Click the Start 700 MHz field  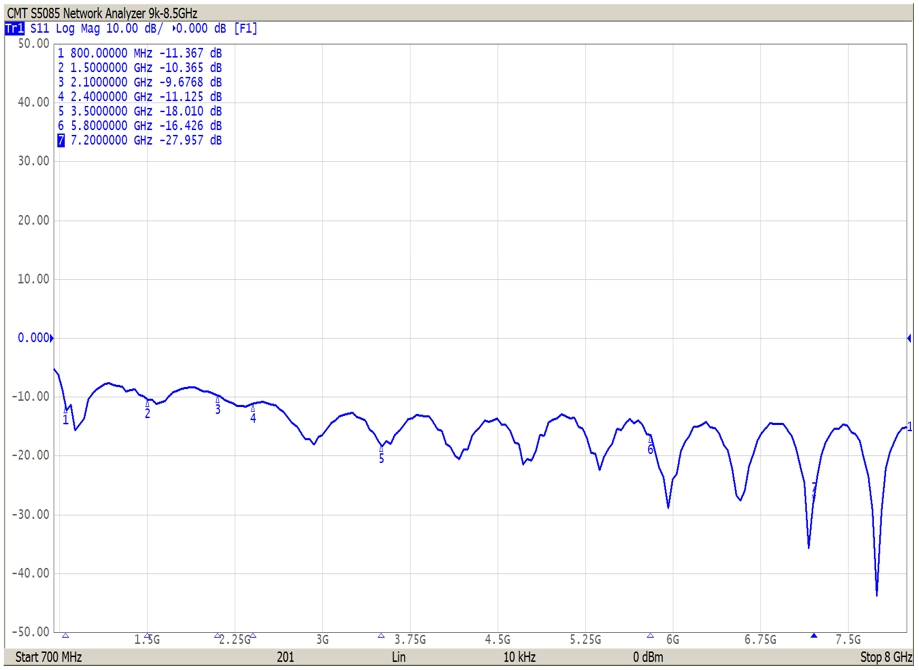click(49, 657)
